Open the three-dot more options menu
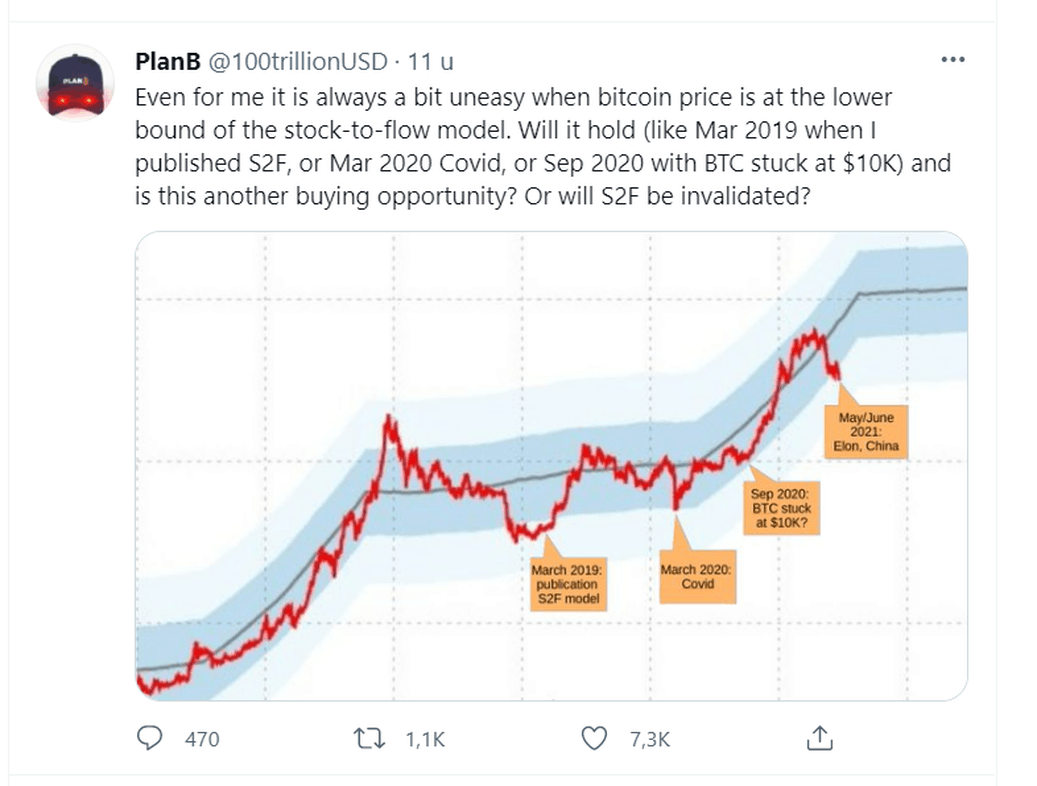The image size is (1037, 786). click(x=953, y=60)
